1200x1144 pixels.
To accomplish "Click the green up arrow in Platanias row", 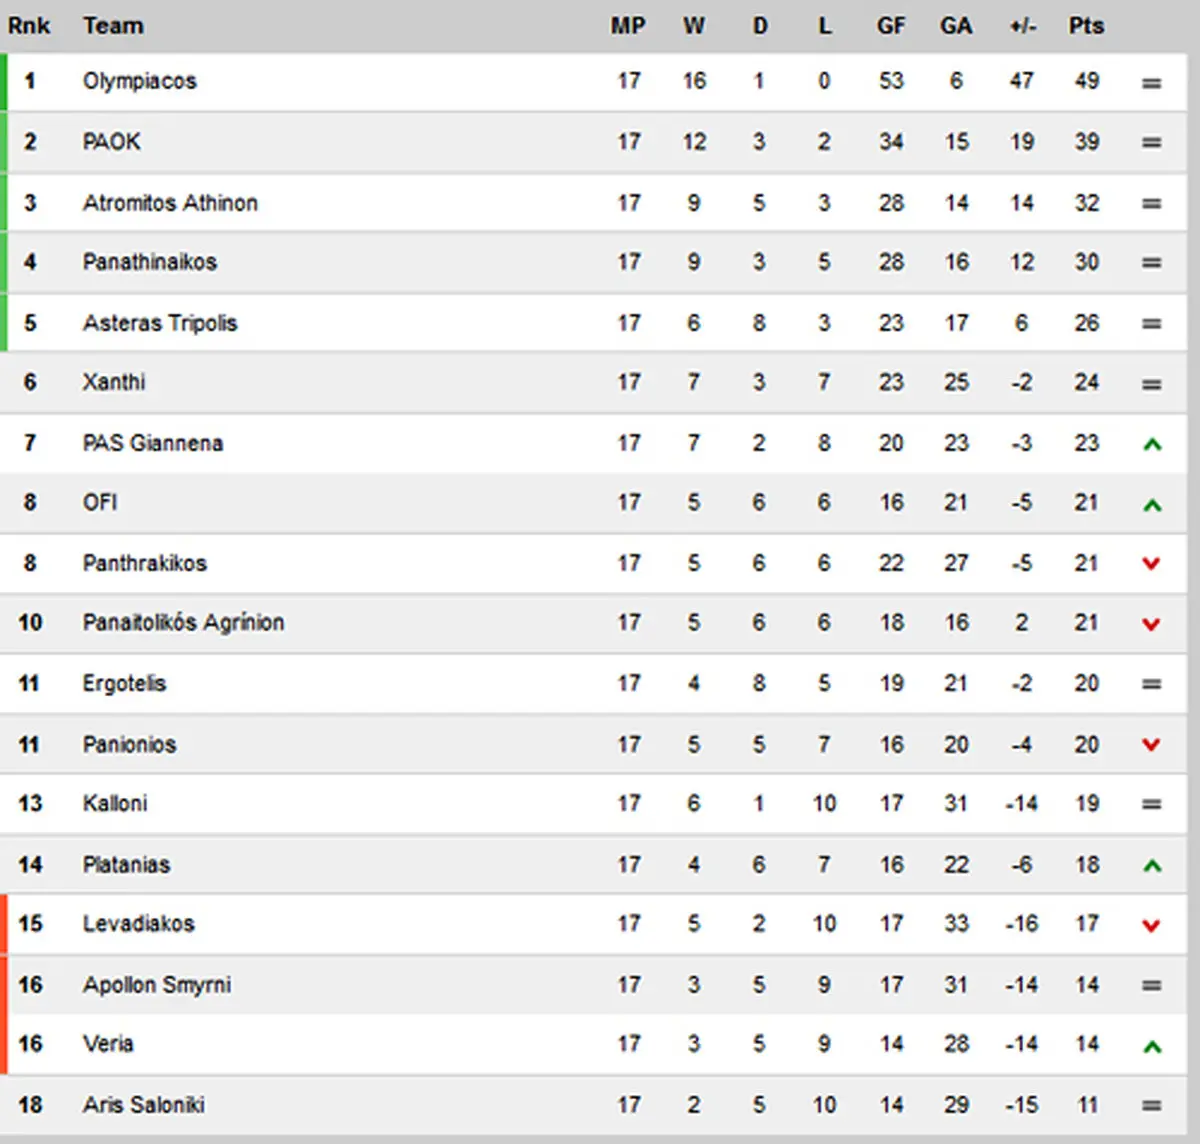I will [x=1152, y=866].
